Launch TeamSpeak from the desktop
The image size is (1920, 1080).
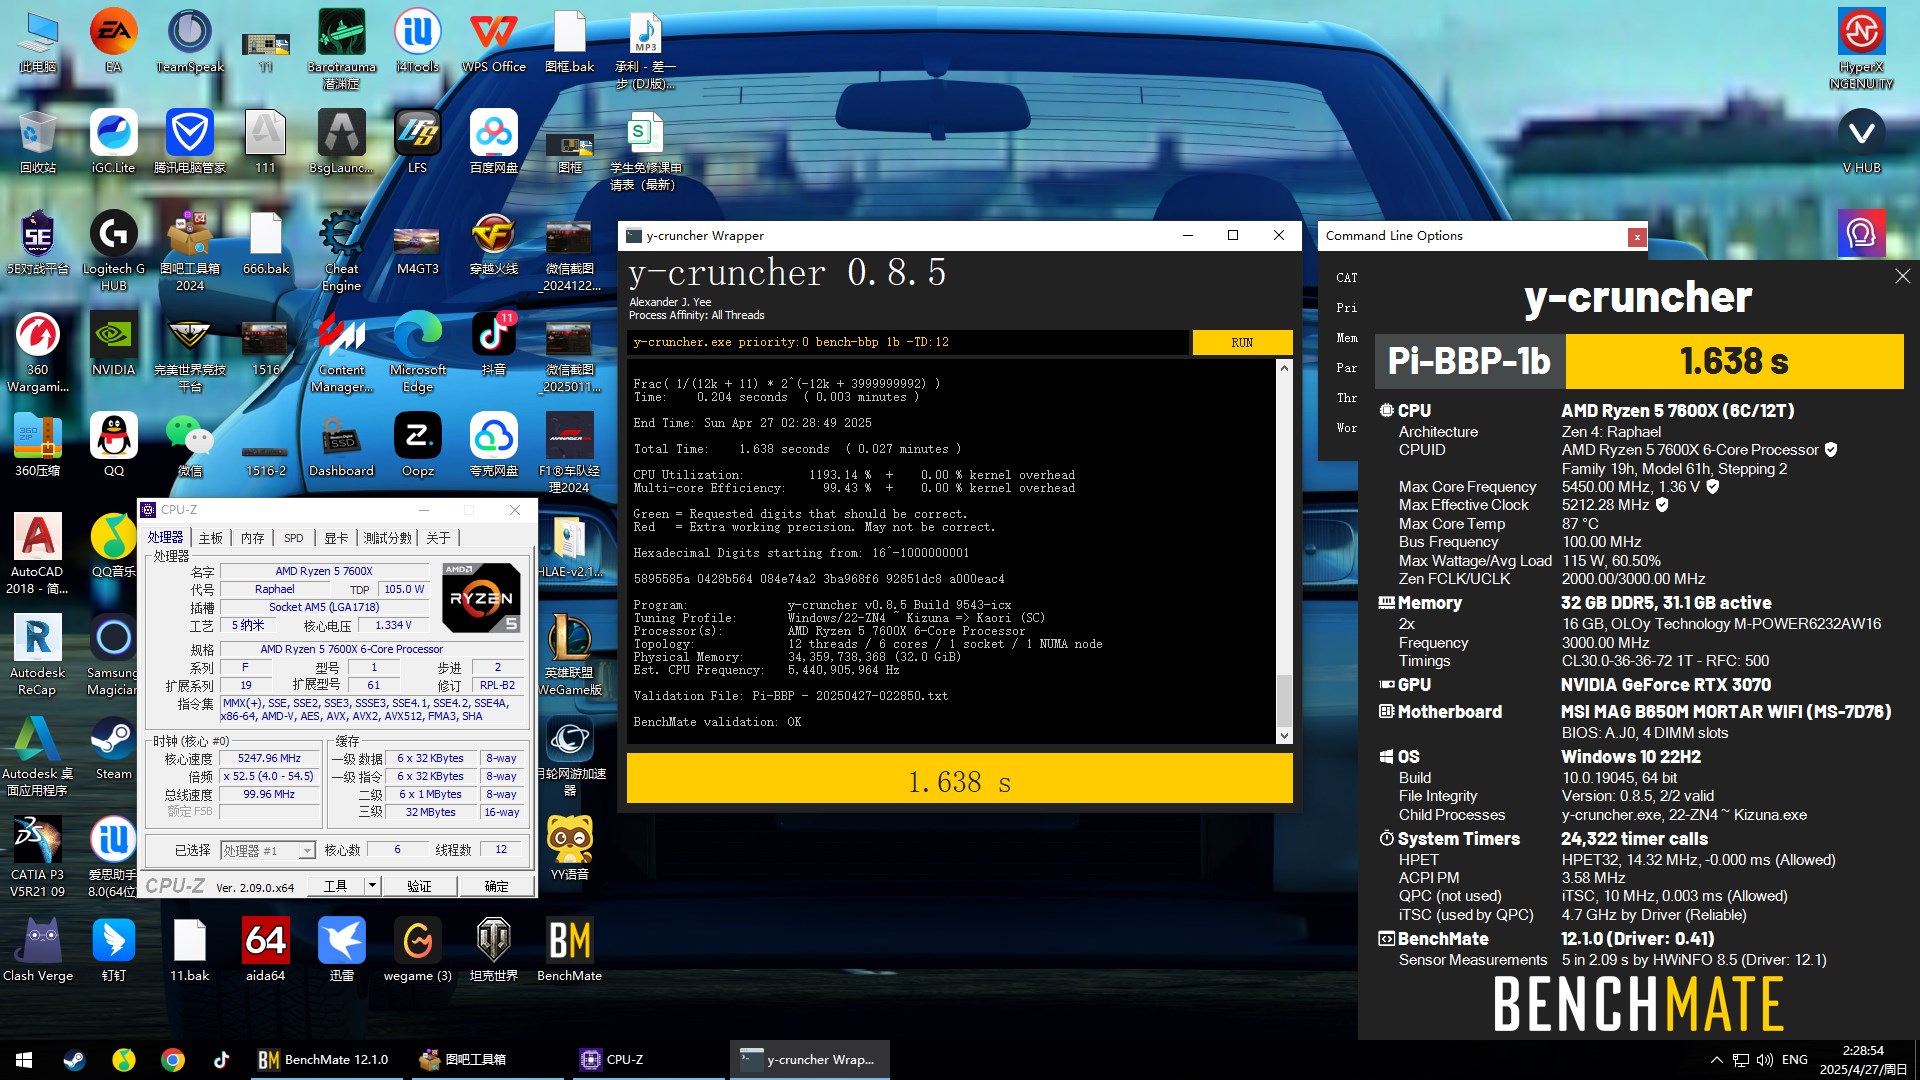tap(190, 41)
